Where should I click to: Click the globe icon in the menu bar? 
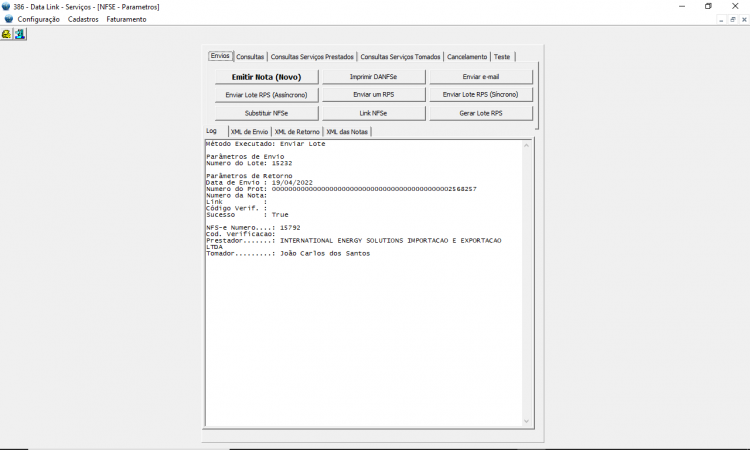[x=9, y=19]
